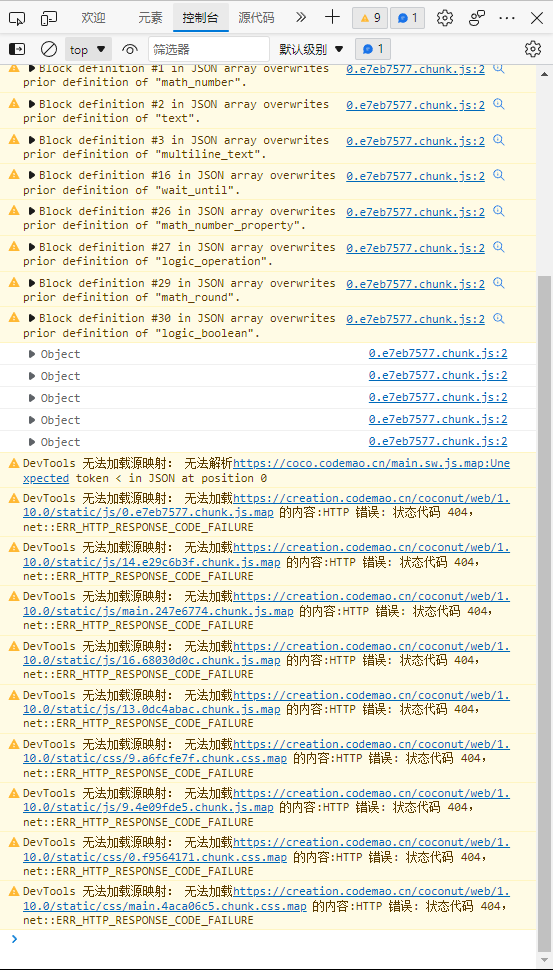Expand the "logic_boolean" warning entry
The height and width of the screenshot is (970, 553).
coord(32,318)
